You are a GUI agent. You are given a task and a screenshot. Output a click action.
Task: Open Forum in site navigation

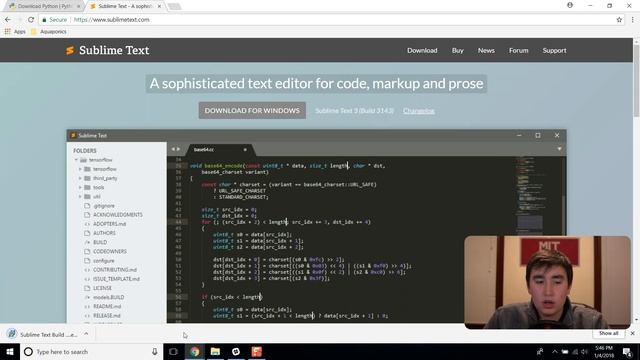pos(518,50)
